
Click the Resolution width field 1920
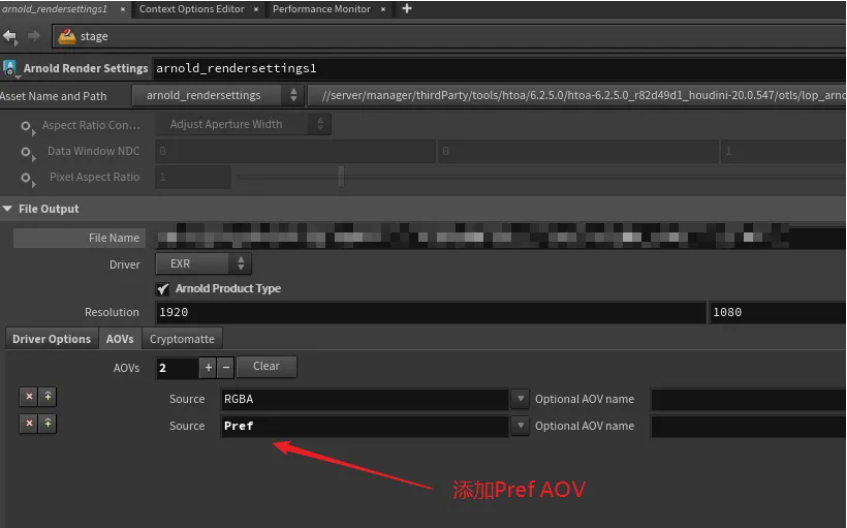tap(431, 312)
